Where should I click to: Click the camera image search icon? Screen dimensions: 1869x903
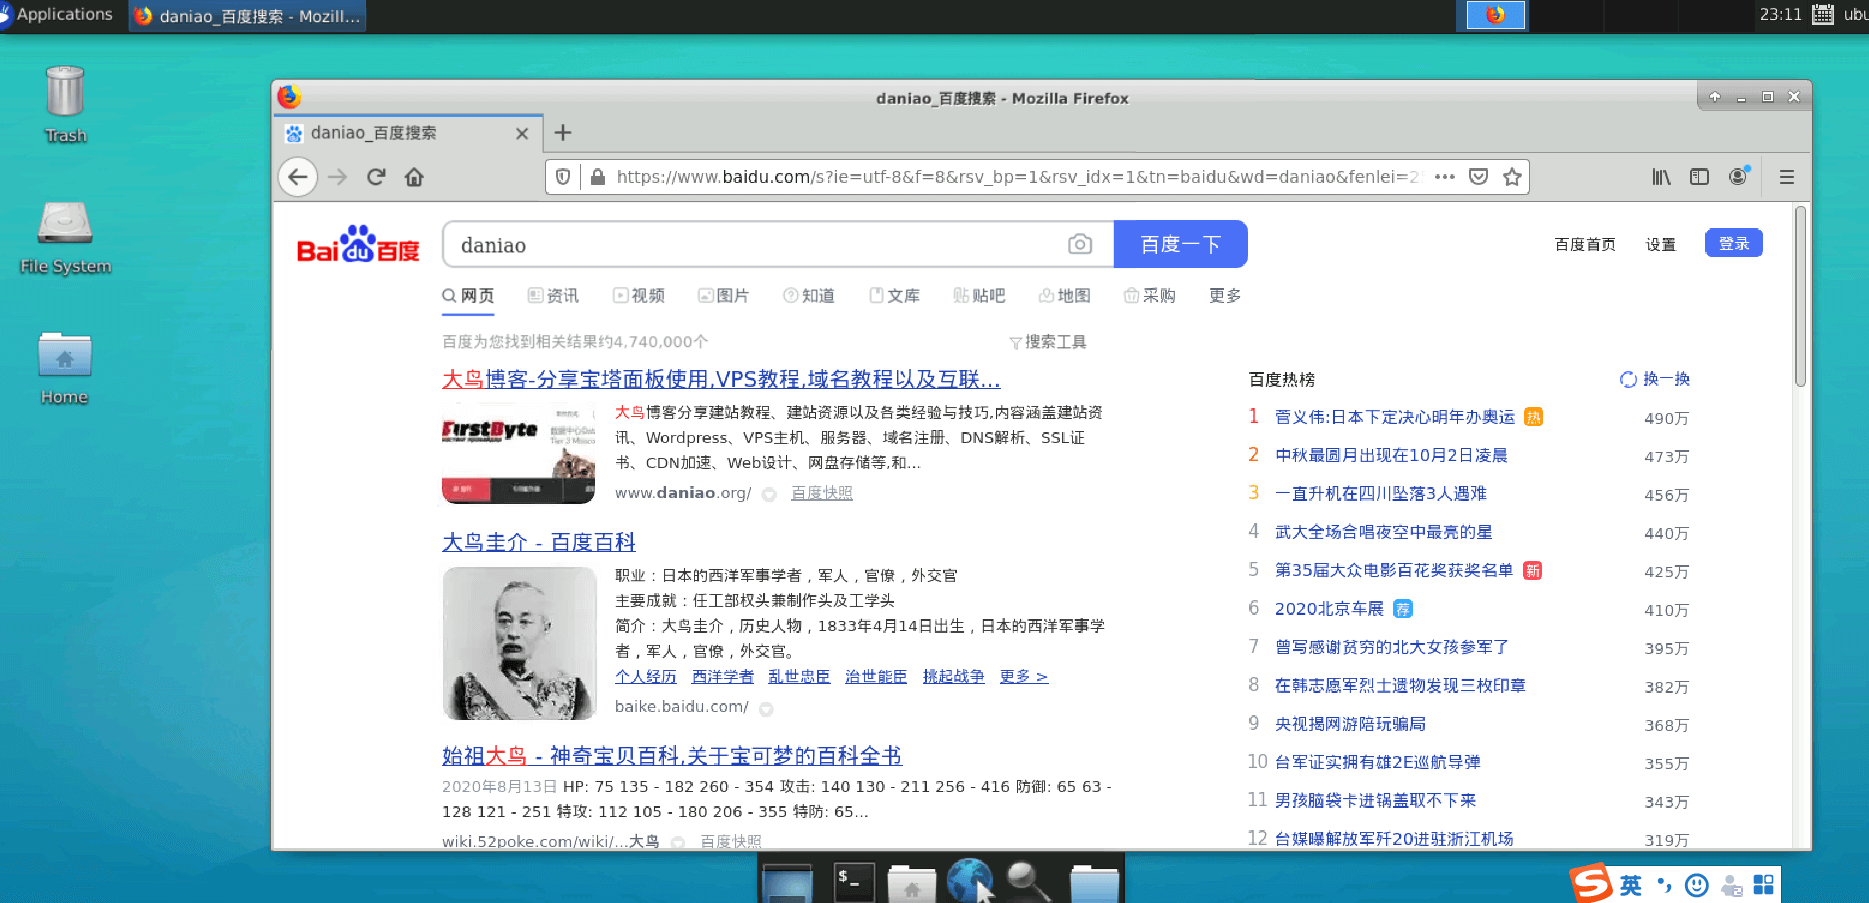(1080, 244)
